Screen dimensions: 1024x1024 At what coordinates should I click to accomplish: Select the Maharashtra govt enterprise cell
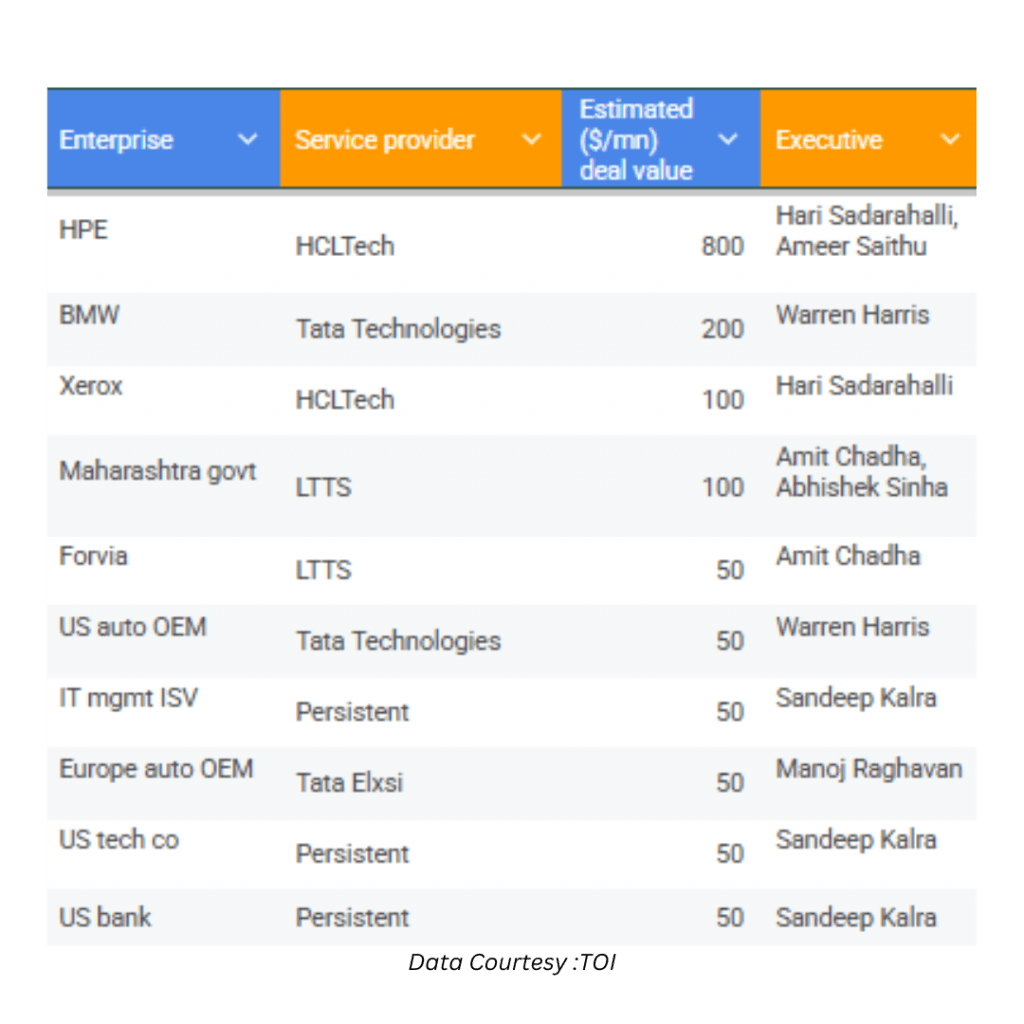coord(158,469)
